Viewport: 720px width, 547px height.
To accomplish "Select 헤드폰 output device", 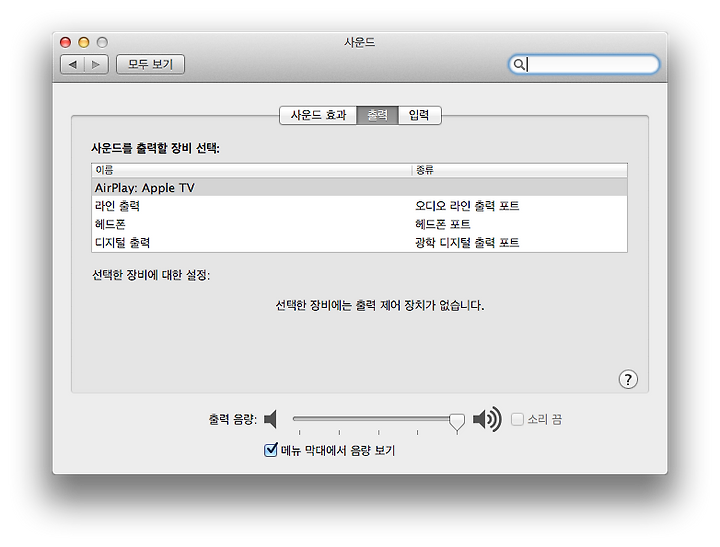I will [360, 224].
